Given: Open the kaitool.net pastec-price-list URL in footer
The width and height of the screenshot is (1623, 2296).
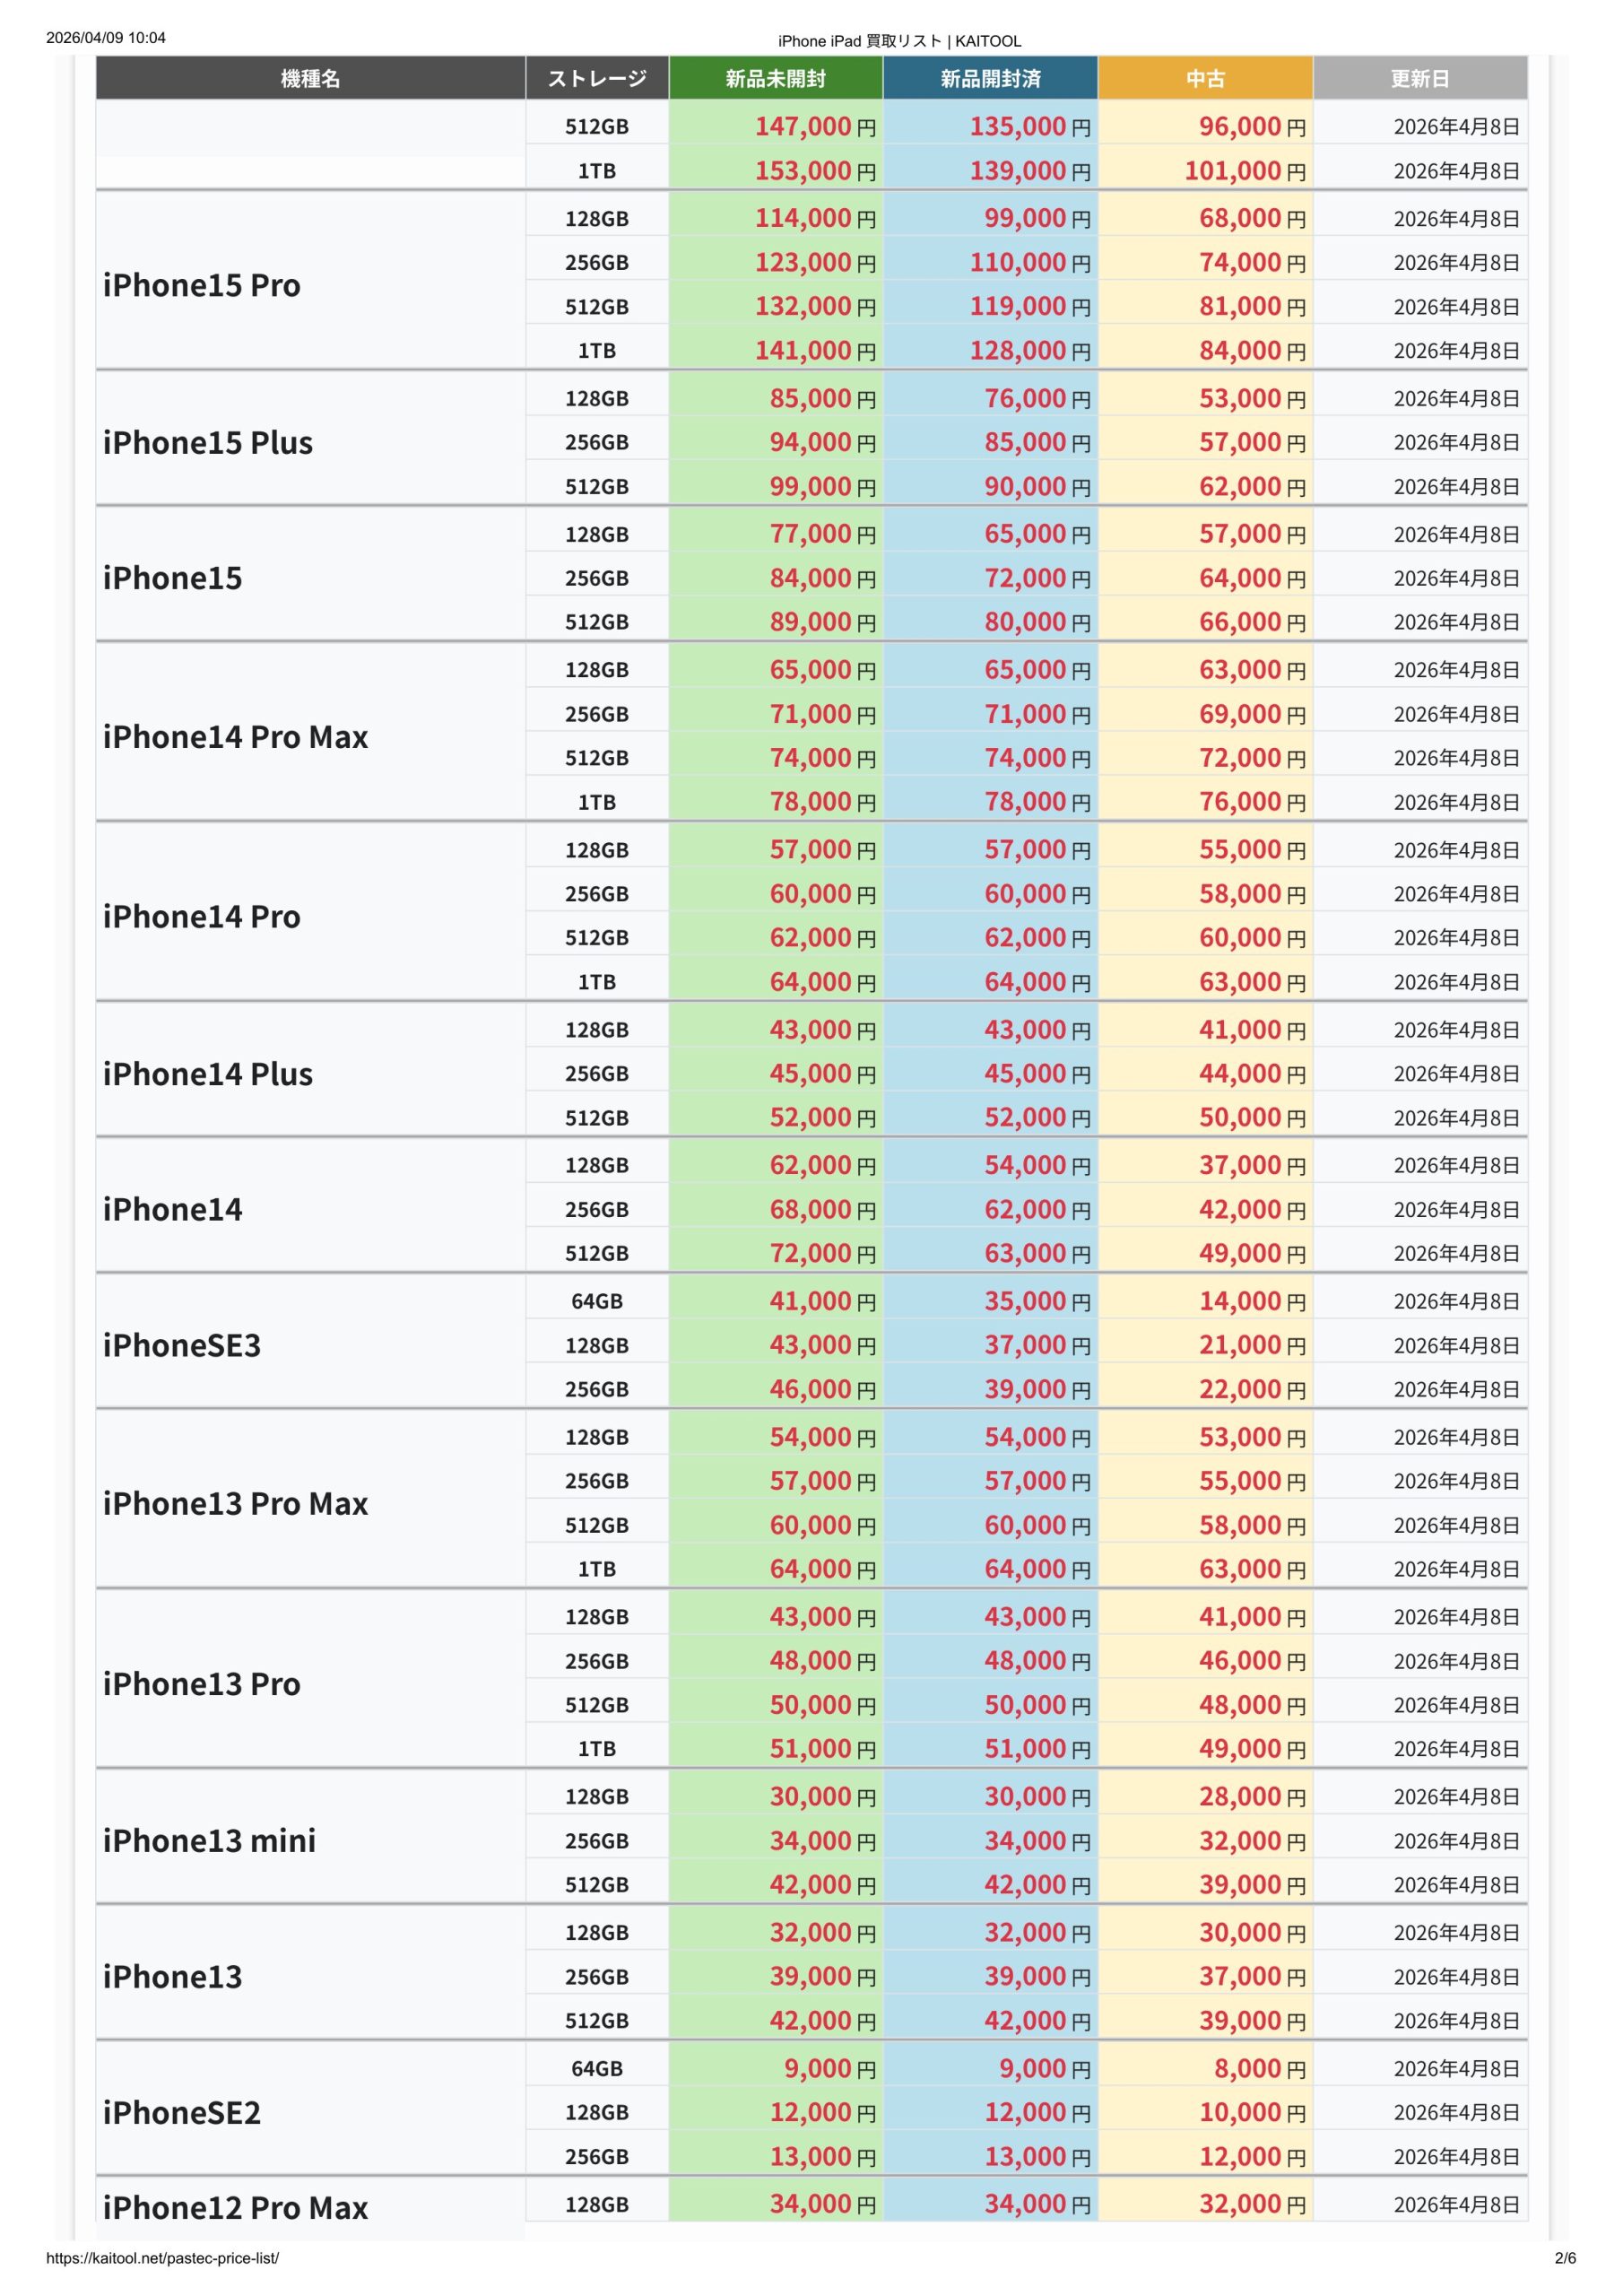Looking at the screenshot, I should [x=162, y=2258].
